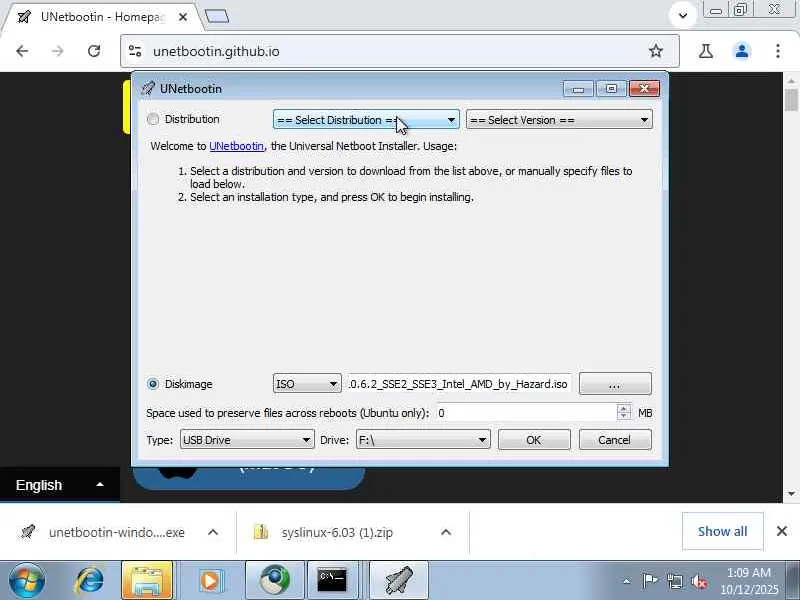Viewport: 800px width, 600px height.
Task: Open a new browser tab
Action: coord(217,17)
